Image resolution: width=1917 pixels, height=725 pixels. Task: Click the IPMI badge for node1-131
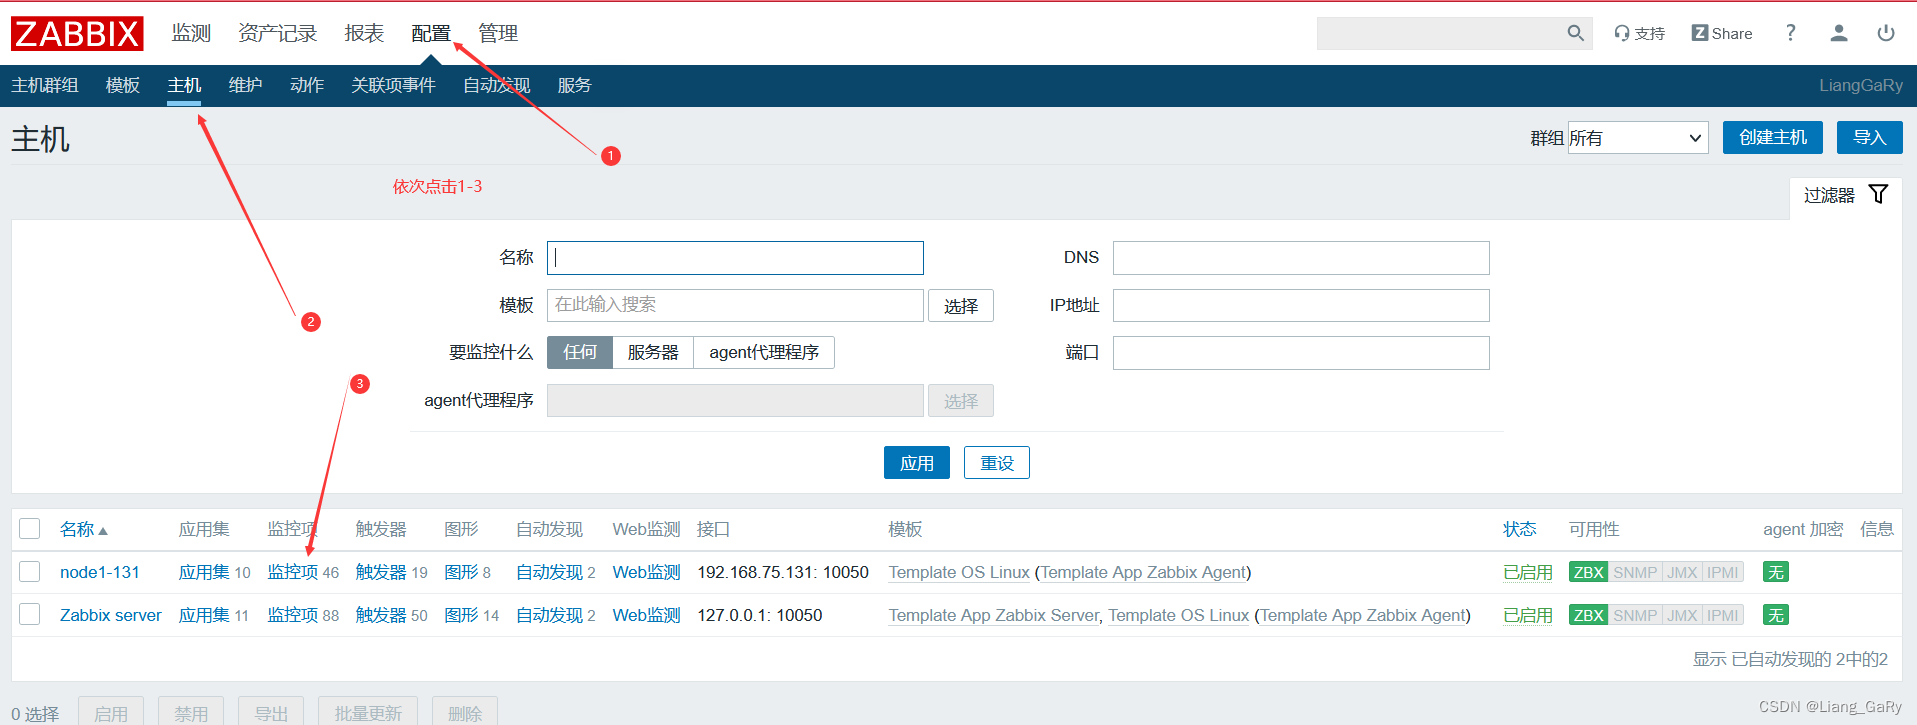1722,572
